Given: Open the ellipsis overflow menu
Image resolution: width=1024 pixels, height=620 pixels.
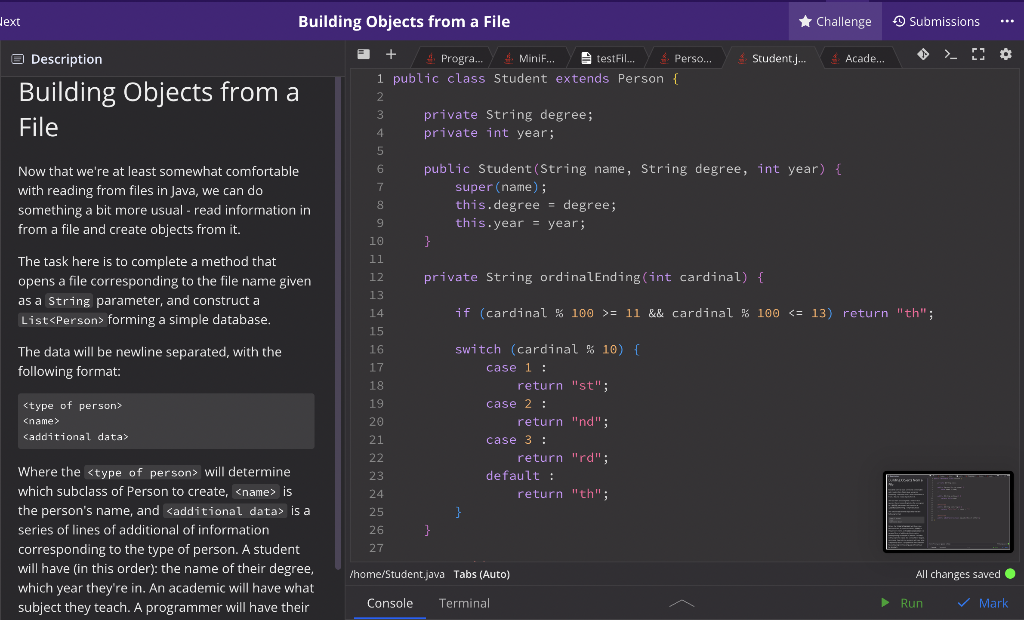Looking at the screenshot, I should [x=1008, y=20].
